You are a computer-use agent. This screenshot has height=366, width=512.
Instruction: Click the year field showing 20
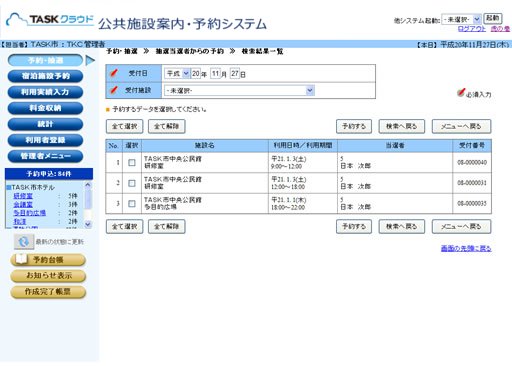(x=196, y=73)
